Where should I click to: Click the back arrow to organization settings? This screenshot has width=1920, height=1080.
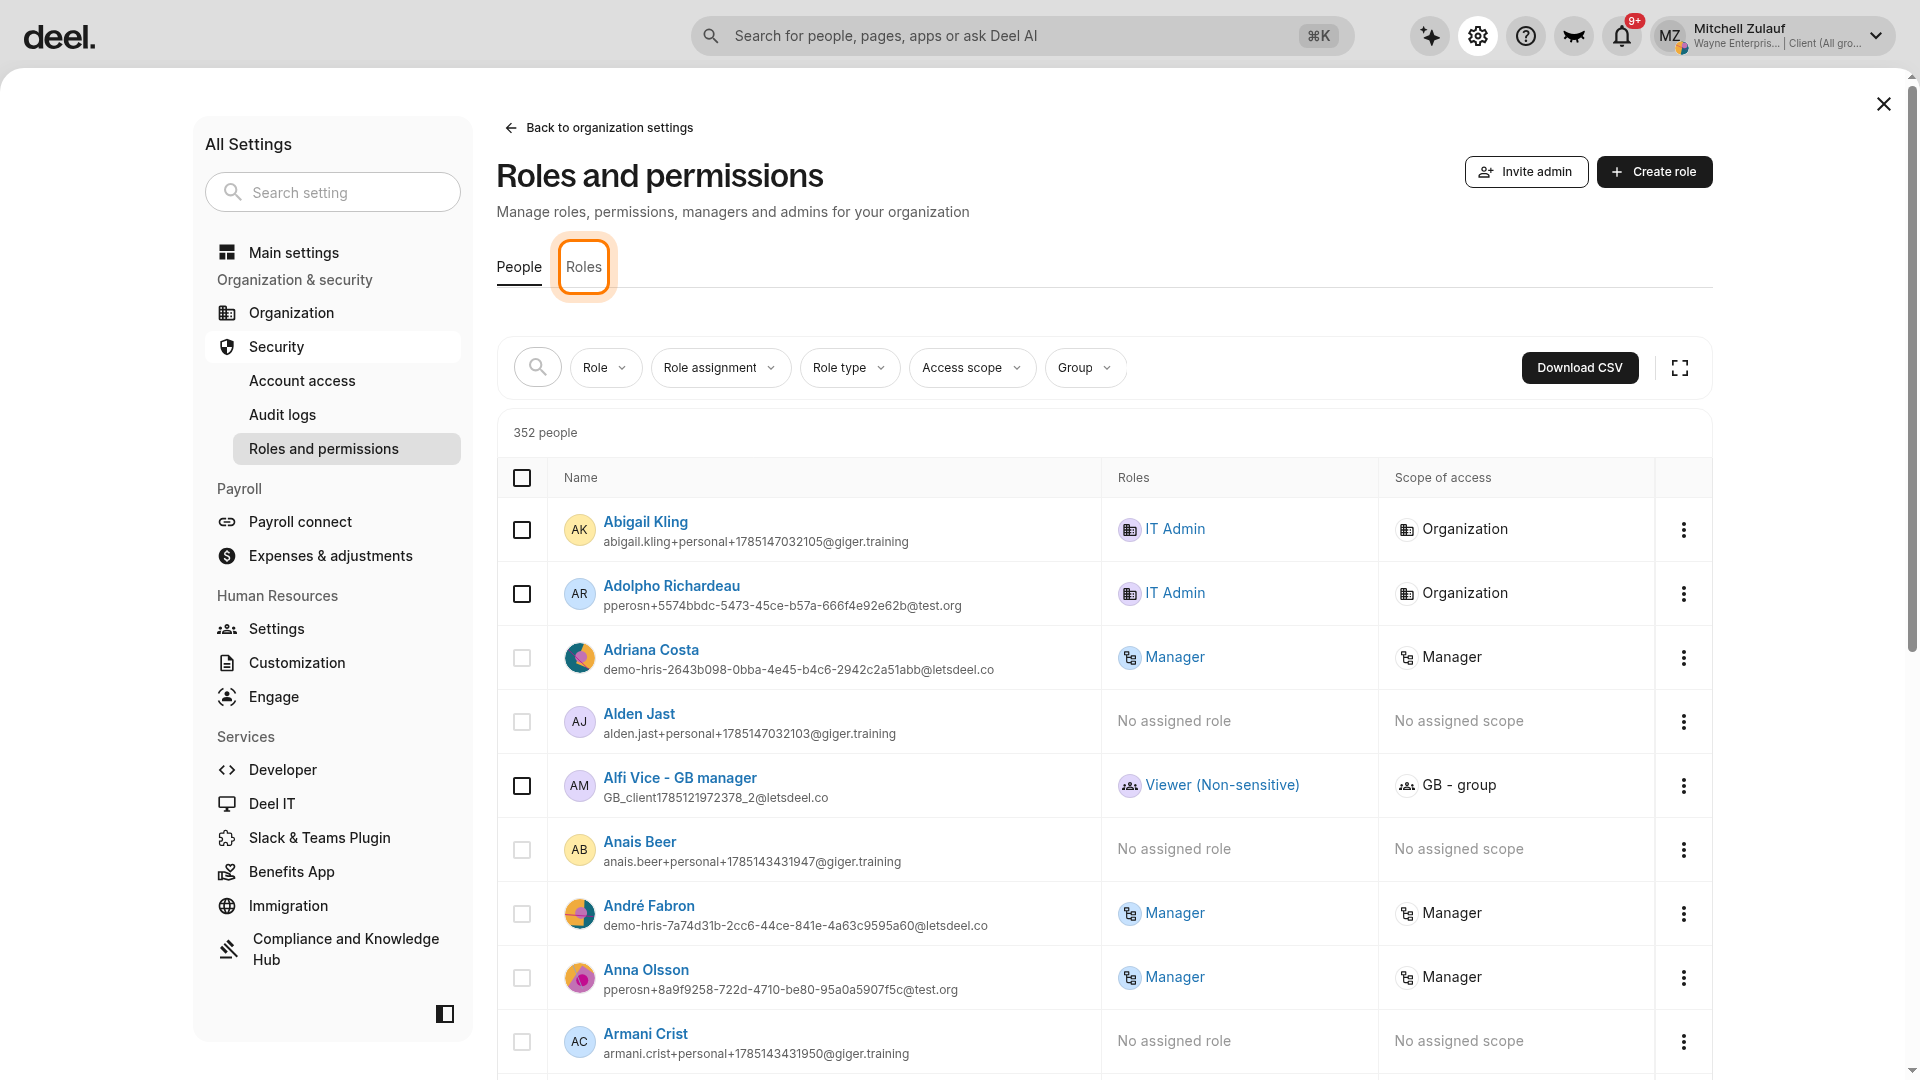pyautogui.click(x=511, y=128)
